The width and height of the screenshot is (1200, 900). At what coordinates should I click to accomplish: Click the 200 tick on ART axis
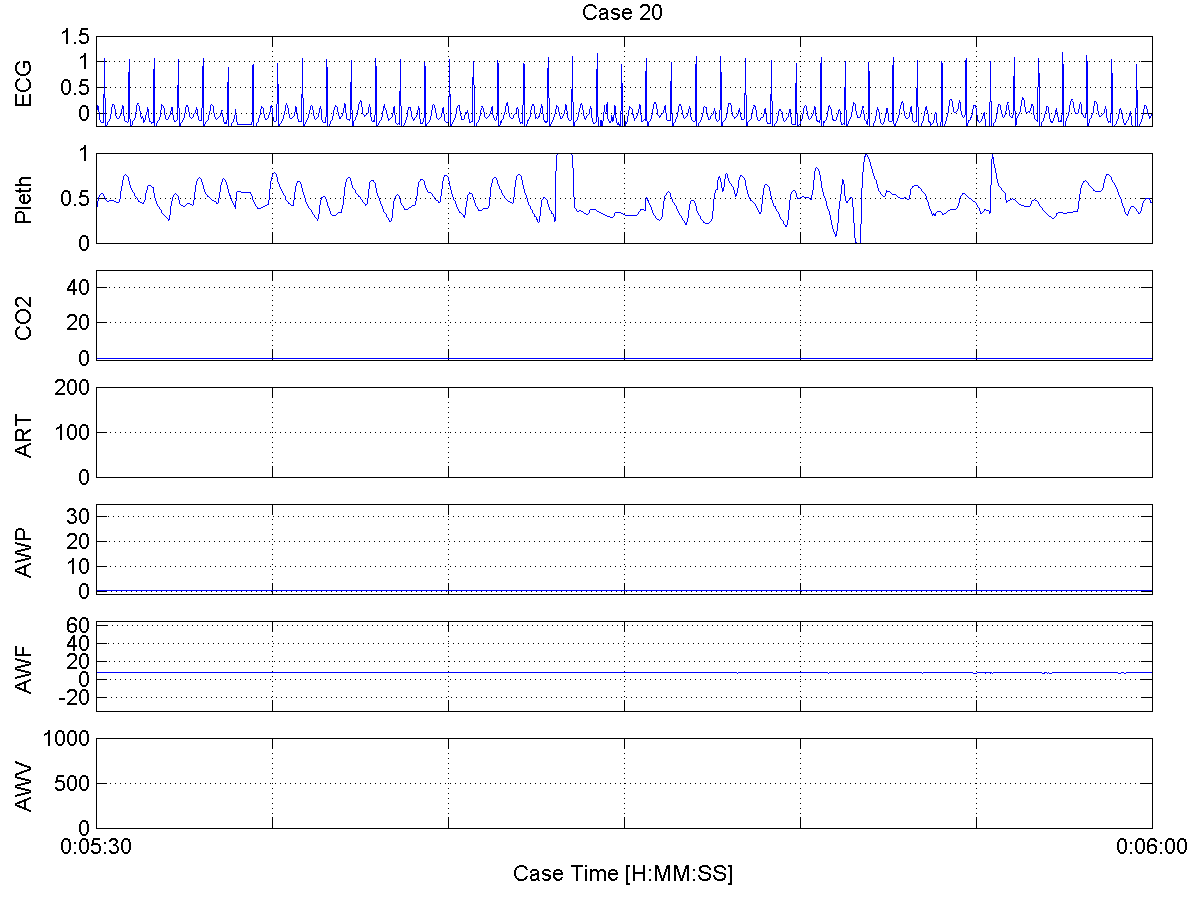coord(73,387)
